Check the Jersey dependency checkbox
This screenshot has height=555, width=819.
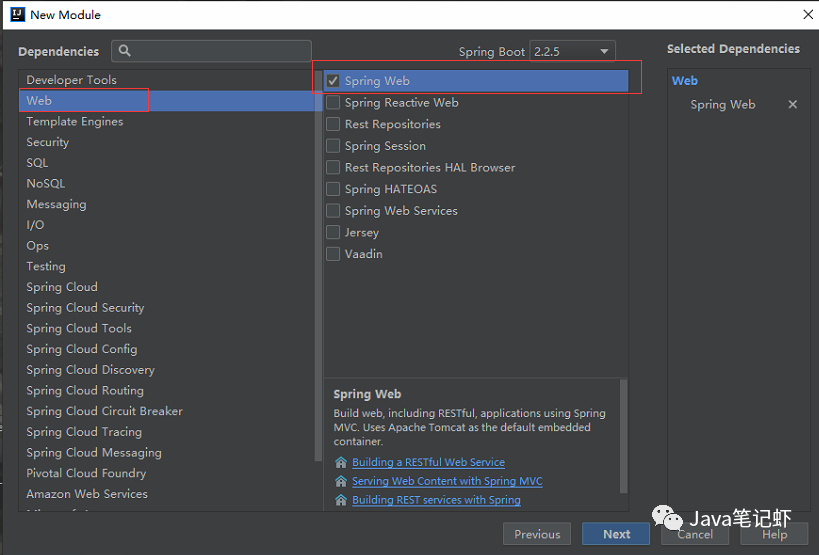pos(333,232)
